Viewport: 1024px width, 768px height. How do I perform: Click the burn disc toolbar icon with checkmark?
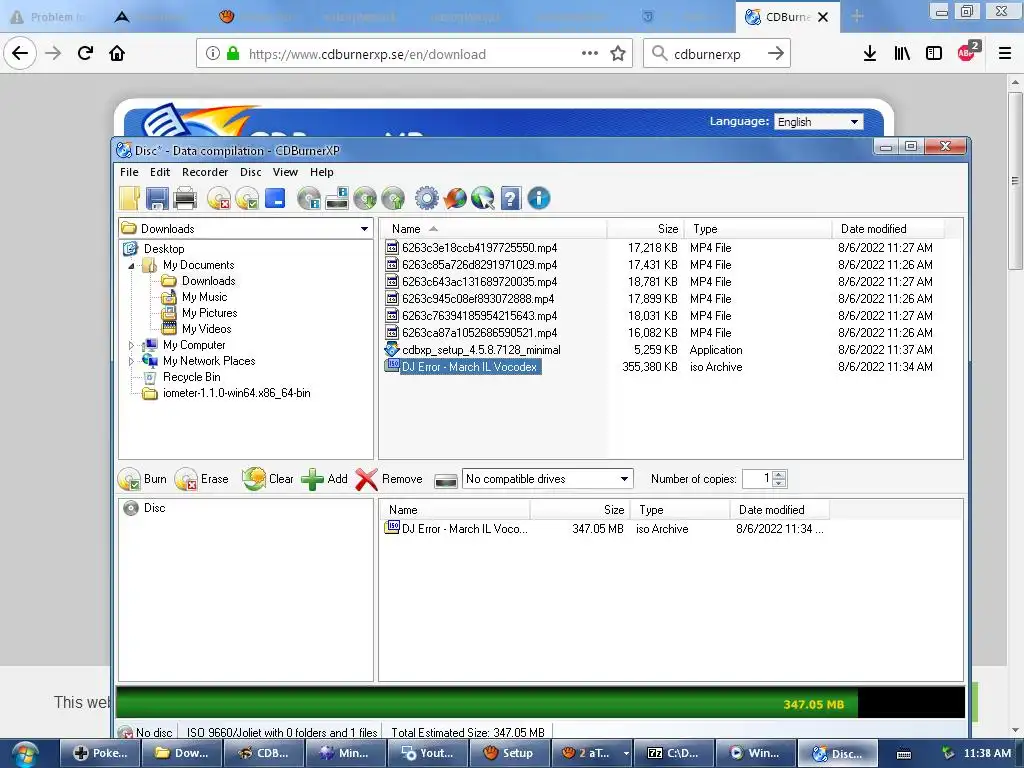pyautogui.click(x=248, y=198)
